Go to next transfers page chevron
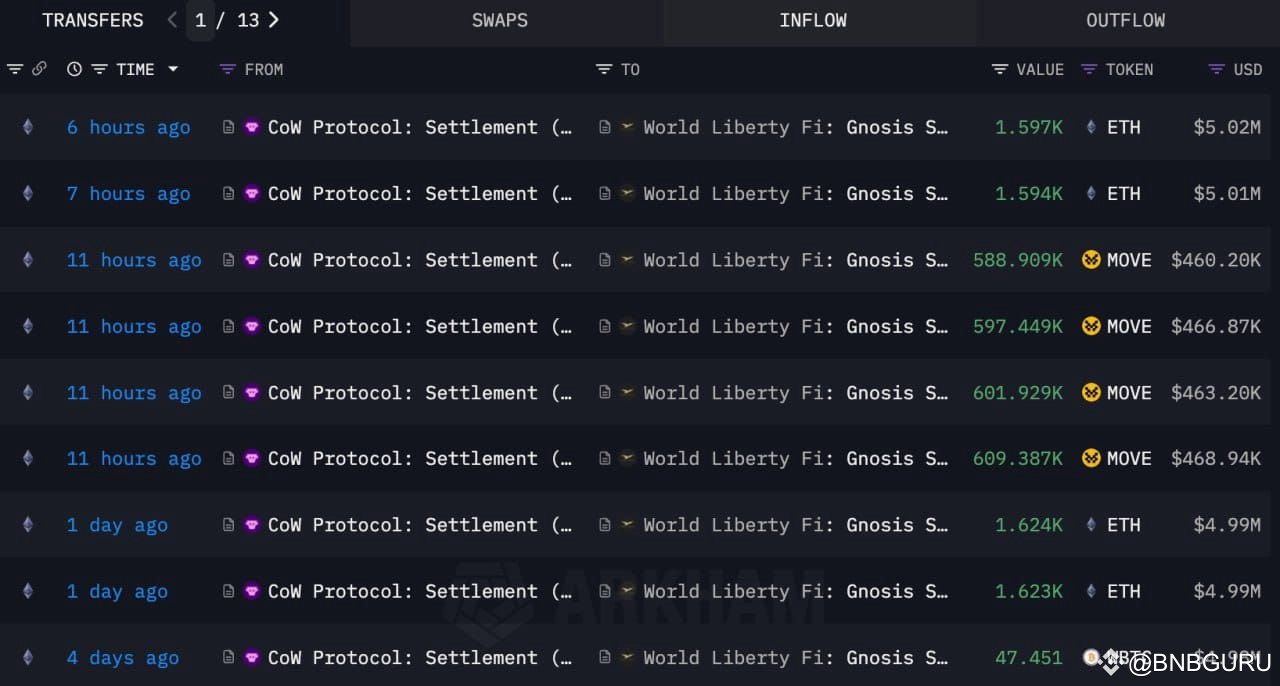Screen dimensions: 1280x686 click(274, 20)
